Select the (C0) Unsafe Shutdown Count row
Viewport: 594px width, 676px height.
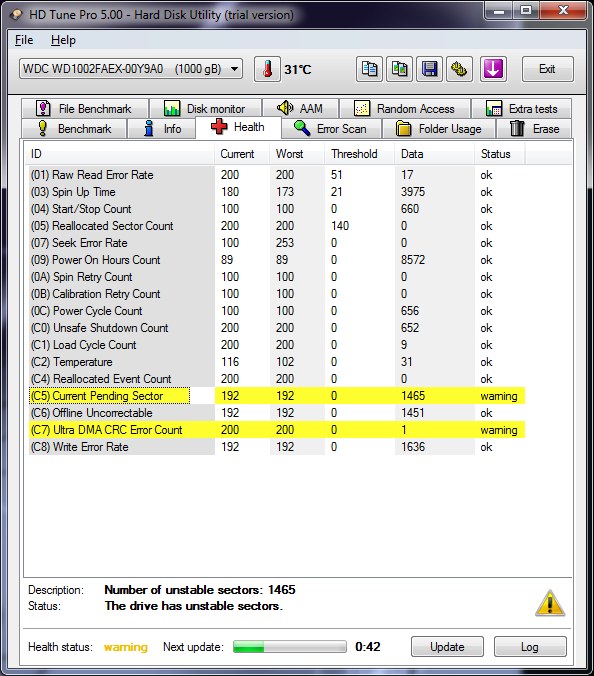(277, 328)
